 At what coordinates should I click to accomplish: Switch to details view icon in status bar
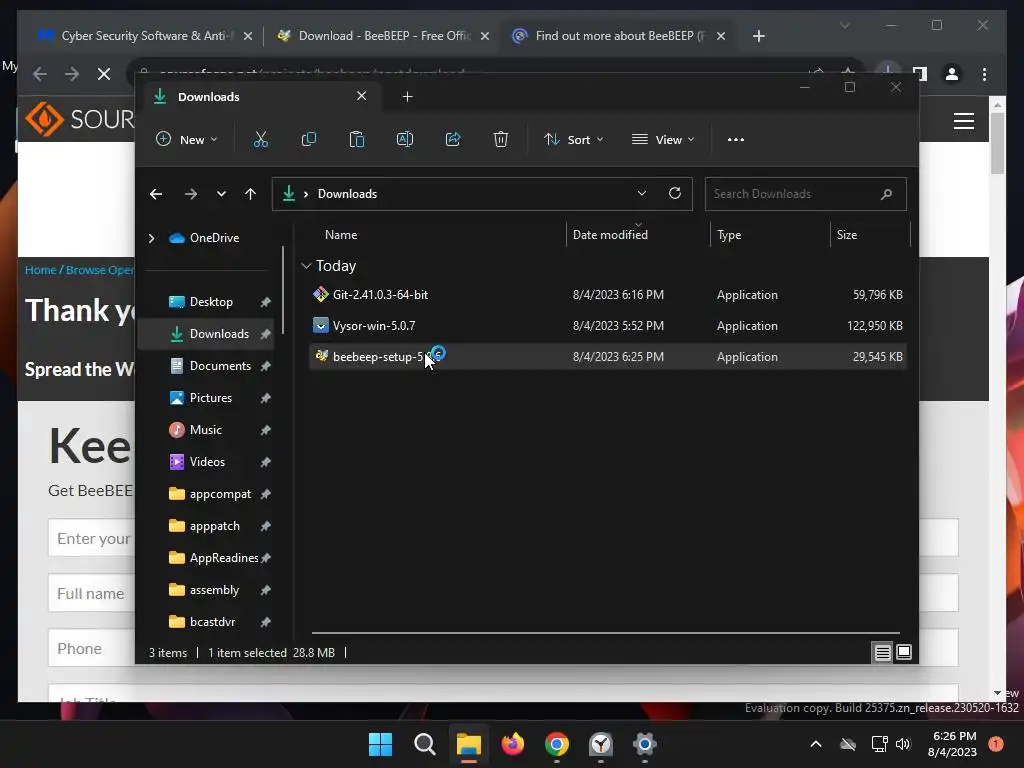pyautogui.click(x=882, y=652)
